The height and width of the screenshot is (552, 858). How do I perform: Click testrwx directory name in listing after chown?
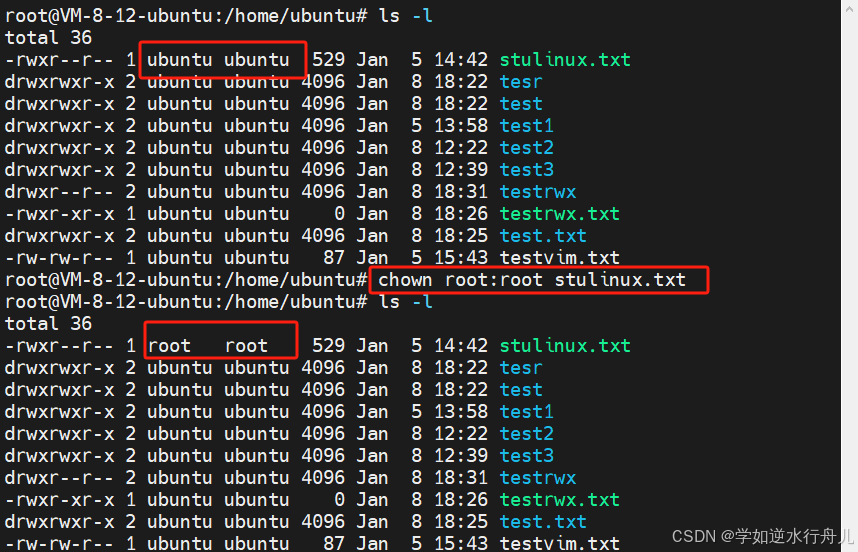(x=537, y=478)
